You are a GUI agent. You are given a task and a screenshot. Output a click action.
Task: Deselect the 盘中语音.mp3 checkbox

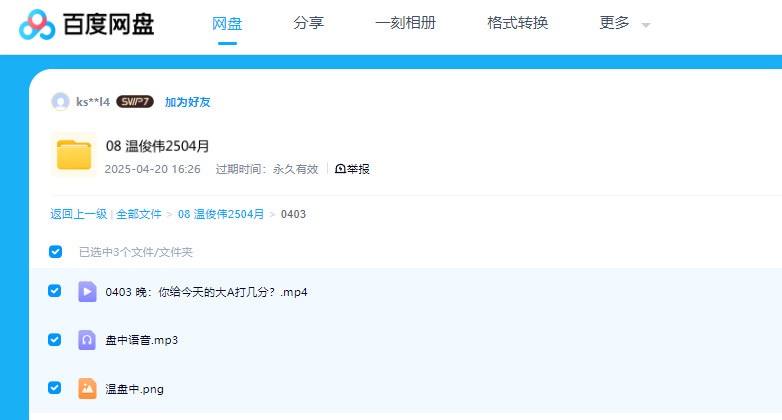[x=56, y=339]
